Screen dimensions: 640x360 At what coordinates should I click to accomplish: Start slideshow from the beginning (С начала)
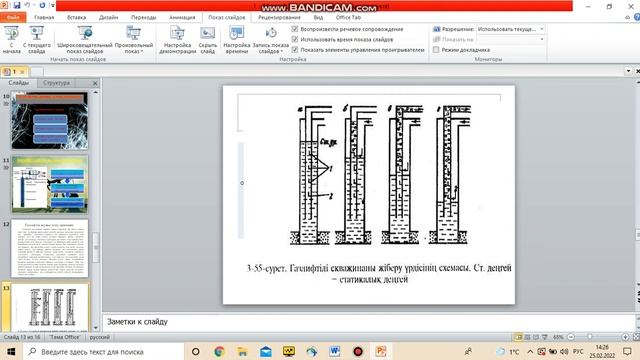(x=11, y=39)
